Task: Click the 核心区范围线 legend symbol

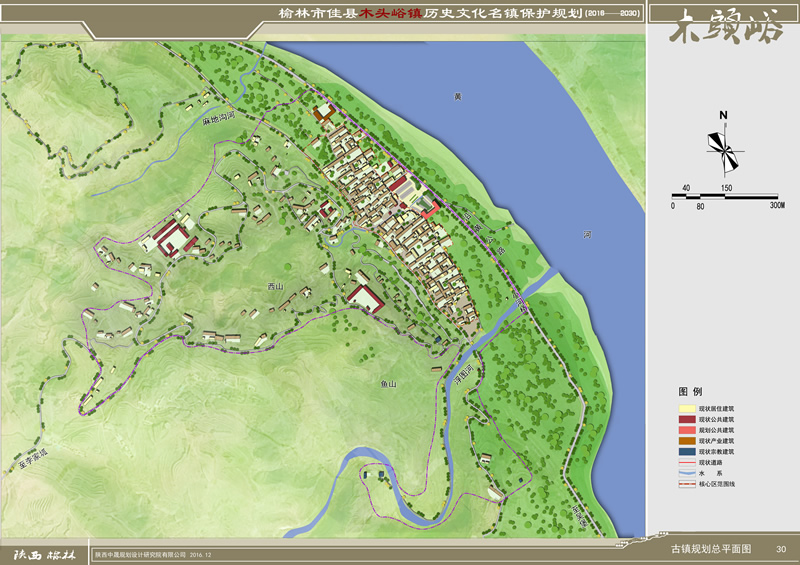Action: pos(687,483)
